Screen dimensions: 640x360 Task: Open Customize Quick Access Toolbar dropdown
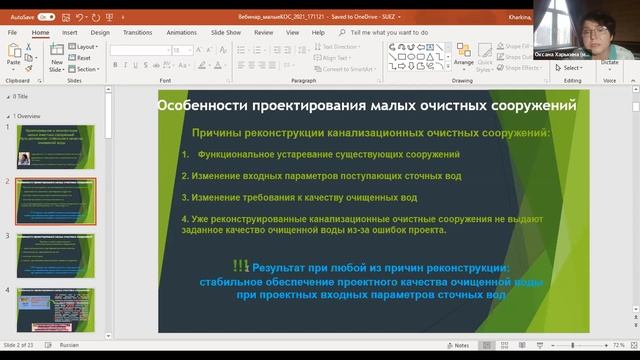tap(123, 17)
